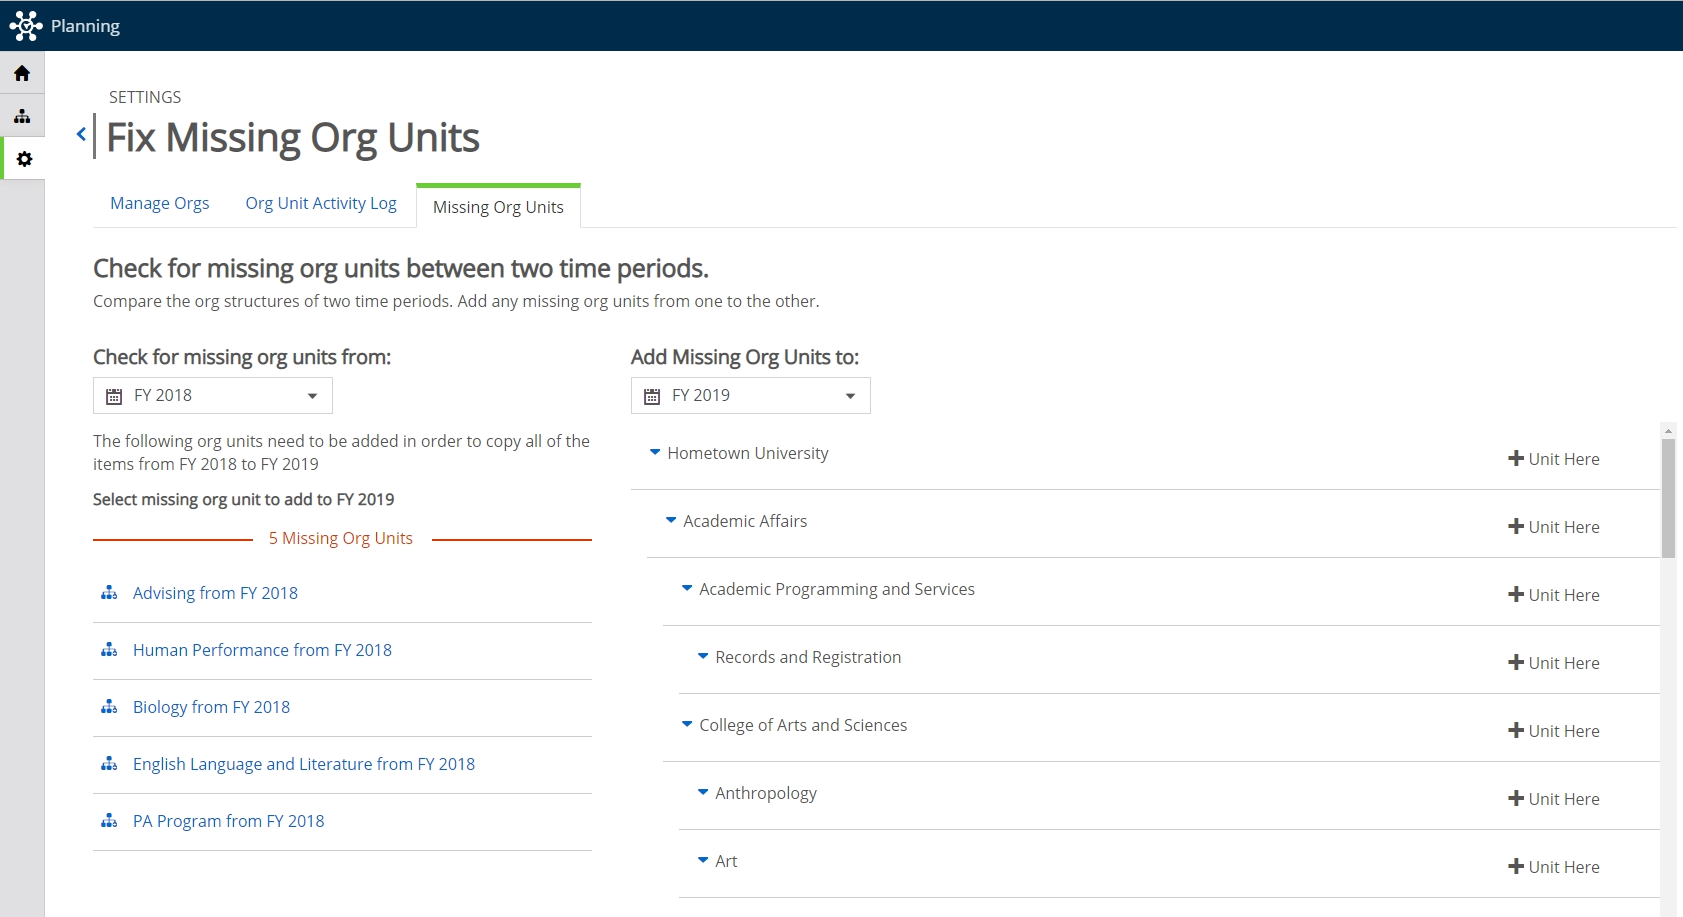Viewport: 1683px width, 917px height.
Task: Click org icon beside Biology from FY 2018
Action: (x=109, y=707)
